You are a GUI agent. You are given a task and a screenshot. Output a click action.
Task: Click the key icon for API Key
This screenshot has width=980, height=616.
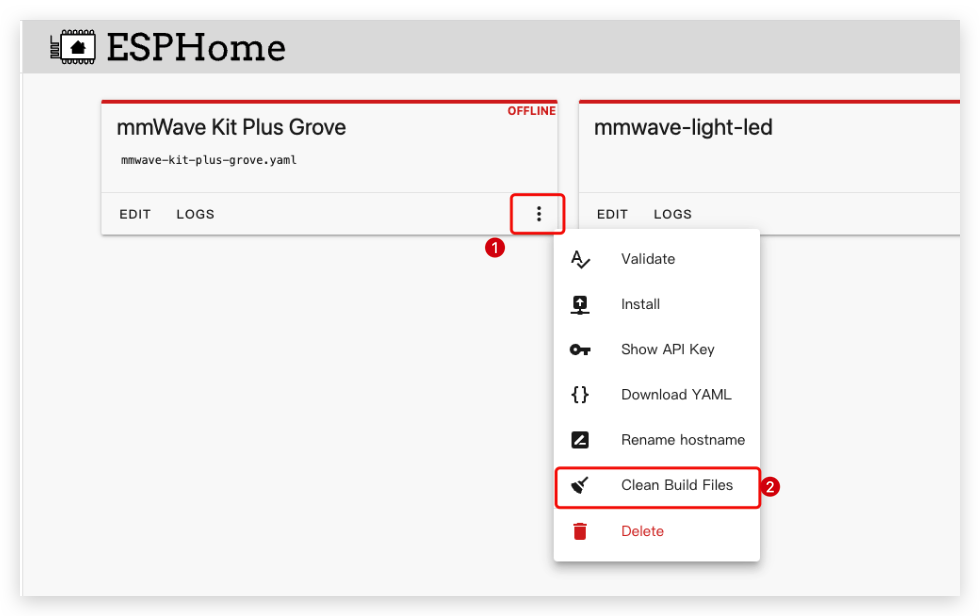click(x=580, y=350)
